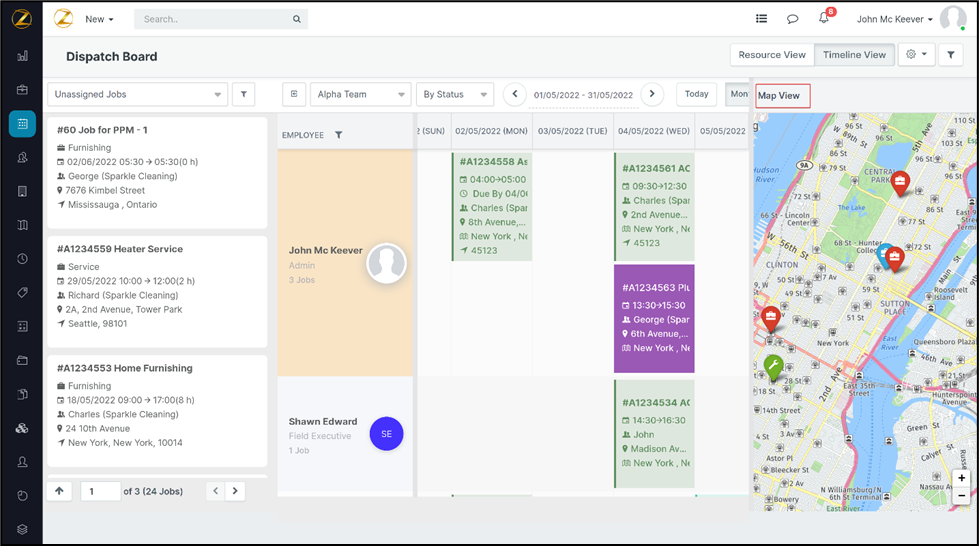The height and width of the screenshot is (546, 979).
Task: Switch to Resource View
Action: 772,55
